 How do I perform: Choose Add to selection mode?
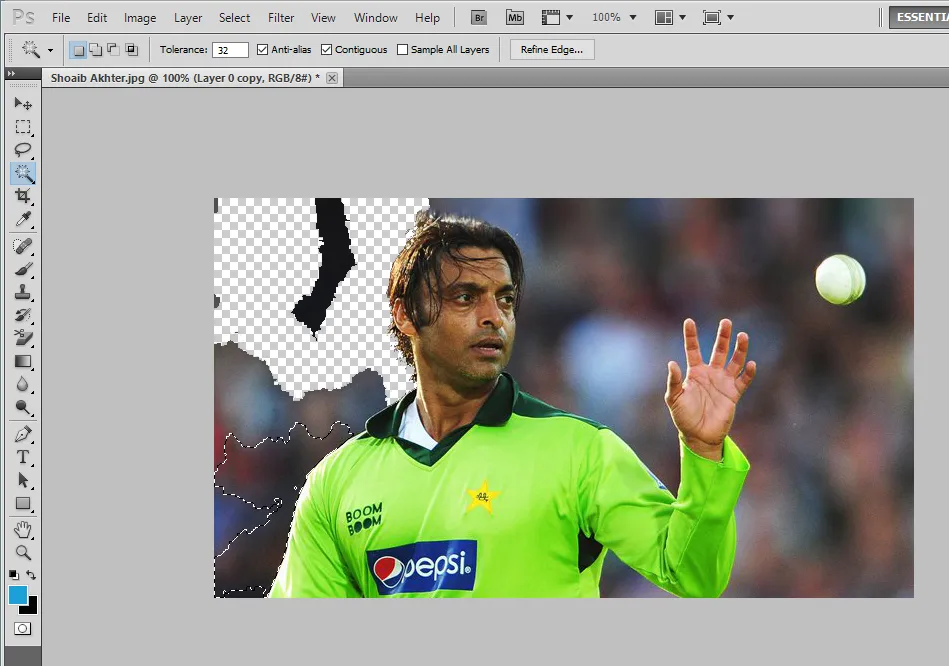[96, 50]
